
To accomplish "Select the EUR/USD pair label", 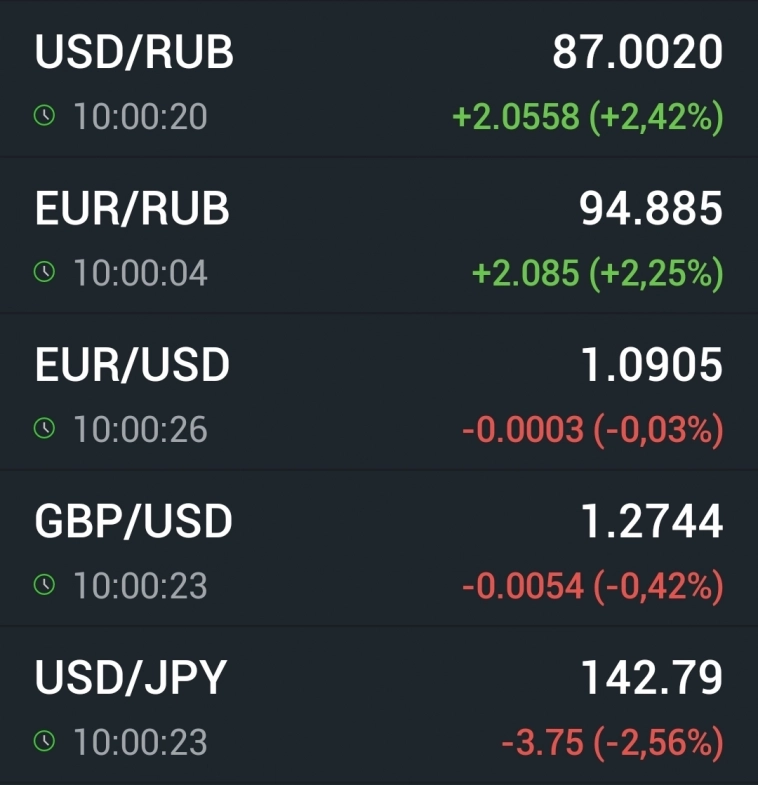I will 132,365.
